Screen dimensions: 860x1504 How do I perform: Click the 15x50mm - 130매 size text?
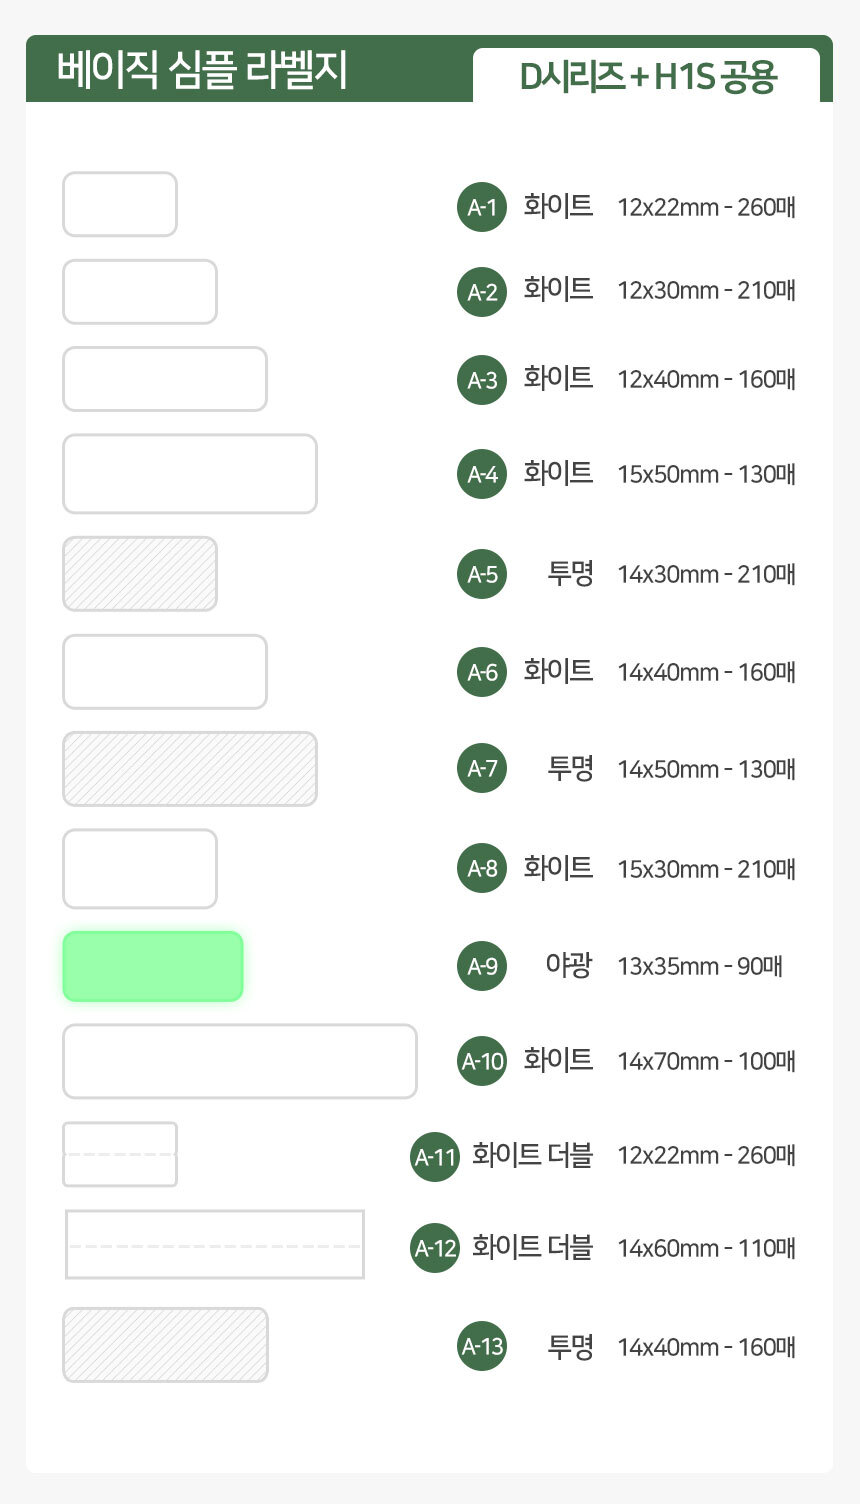(706, 474)
